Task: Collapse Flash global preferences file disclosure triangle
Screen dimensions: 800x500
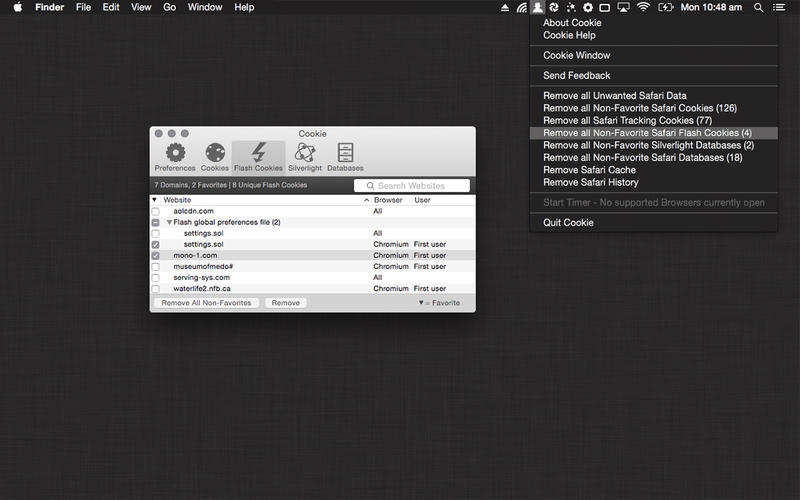Action: [x=169, y=222]
